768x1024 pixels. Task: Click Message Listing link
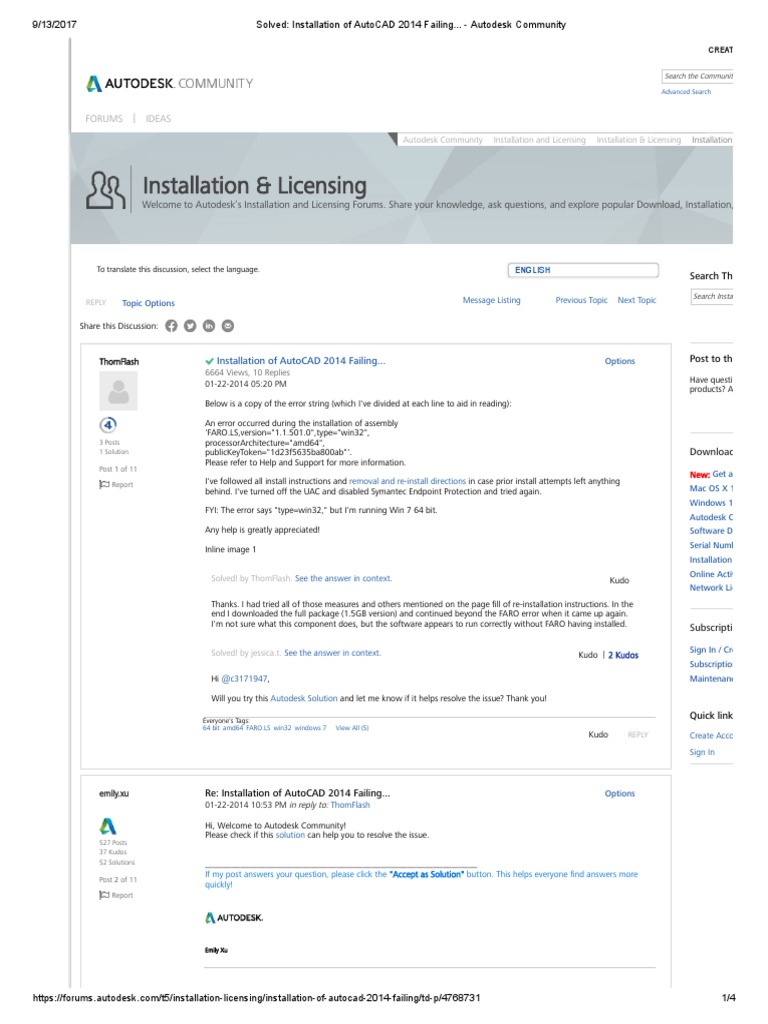492,300
